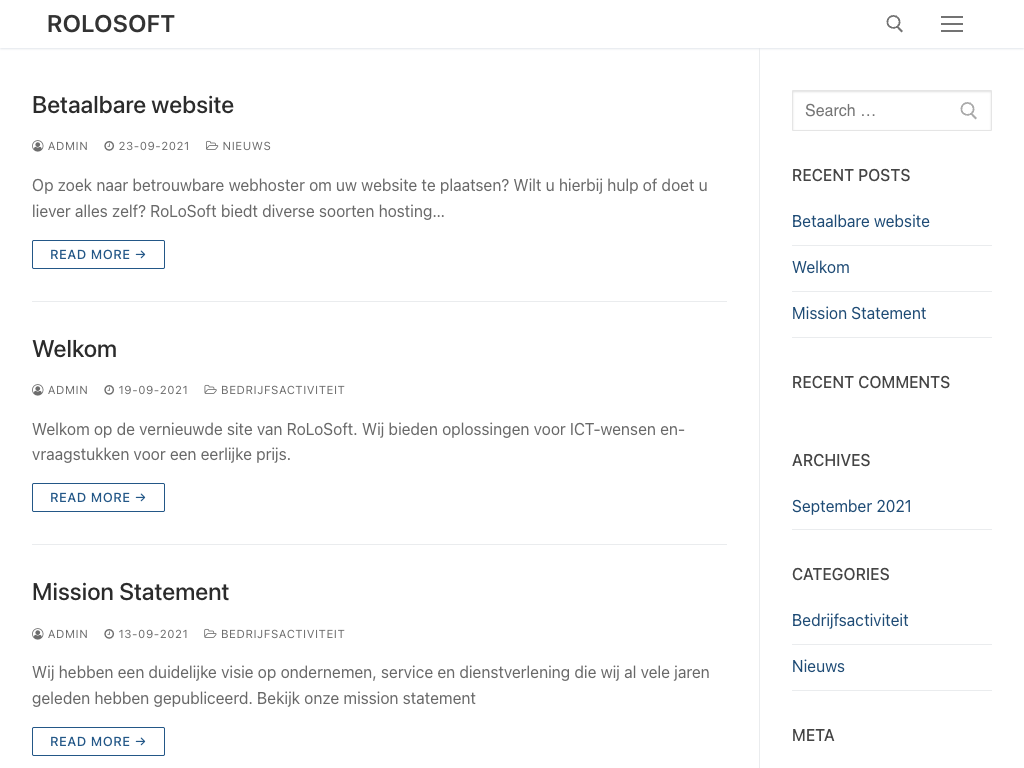The image size is (1024, 768).
Task: Open Bedrijfsactiviteit in sidebar Categories
Action: (x=849, y=620)
